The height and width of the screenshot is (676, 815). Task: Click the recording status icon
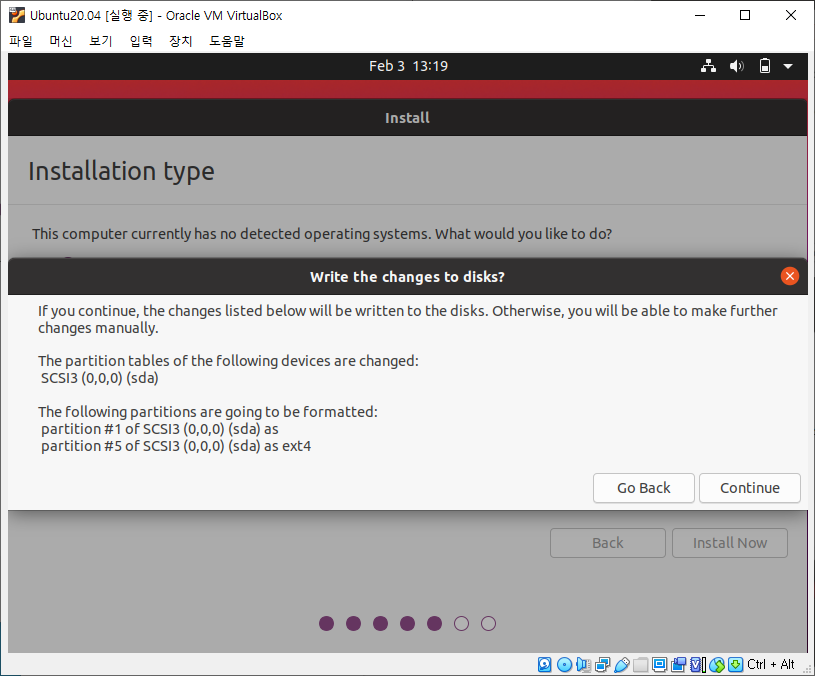click(678, 665)
